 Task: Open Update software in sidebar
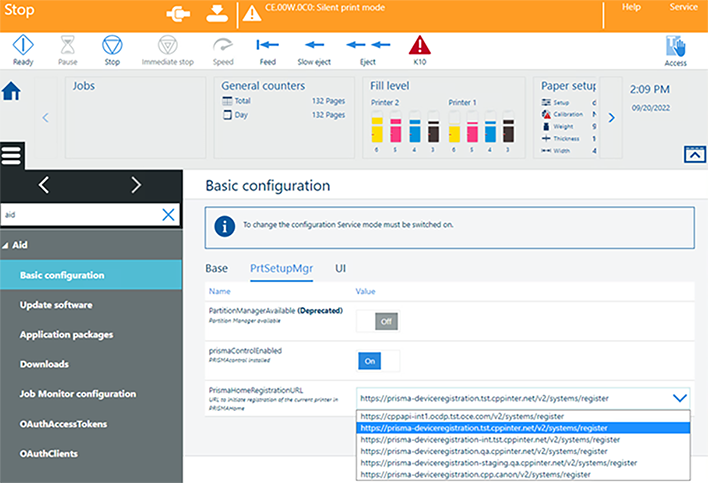[x=56, y=305]
